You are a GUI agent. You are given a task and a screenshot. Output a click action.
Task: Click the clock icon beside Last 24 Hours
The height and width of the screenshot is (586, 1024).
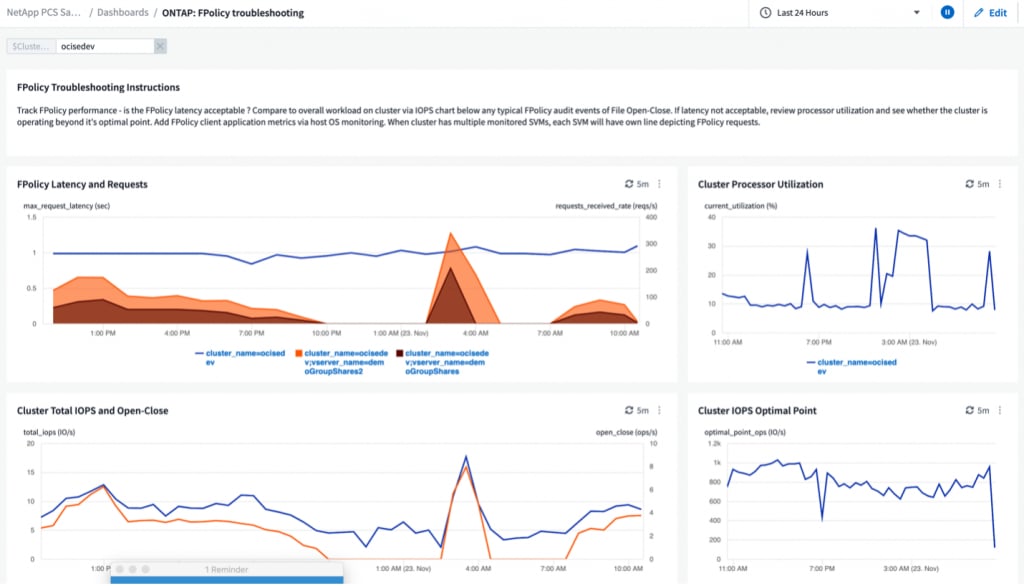765,12
